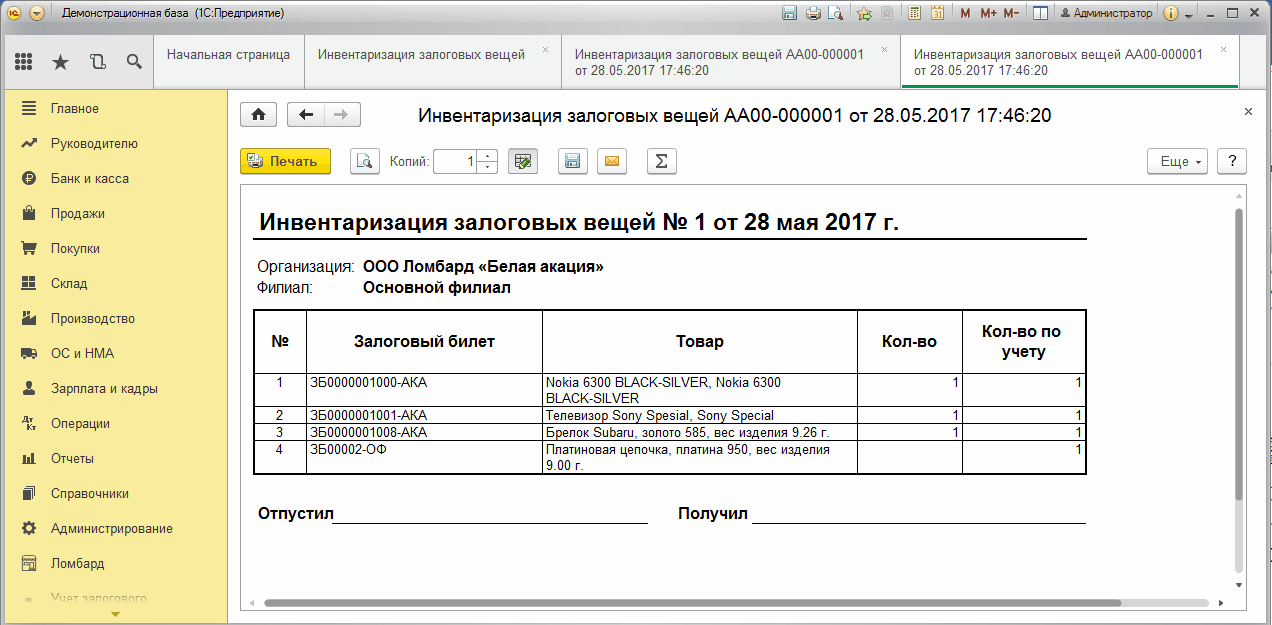
Task: Open Главное section
Action: 114,108
